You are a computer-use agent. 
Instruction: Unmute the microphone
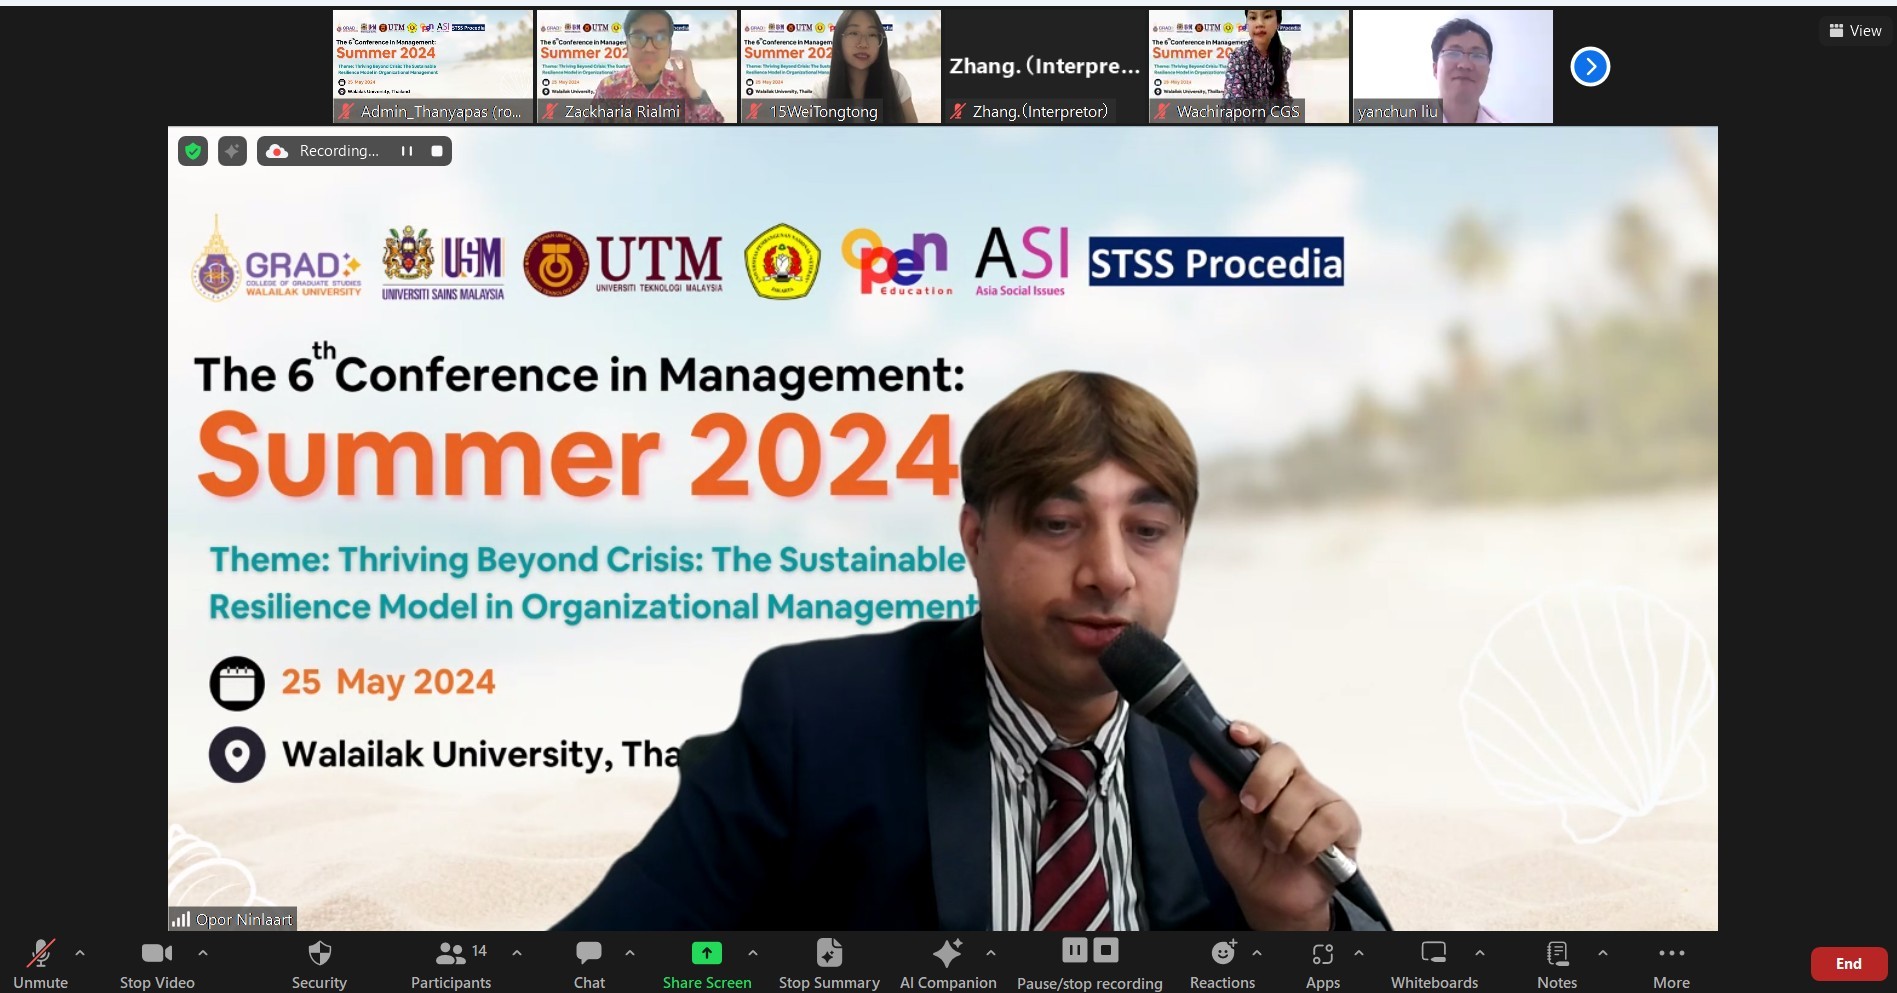[41, 964]
